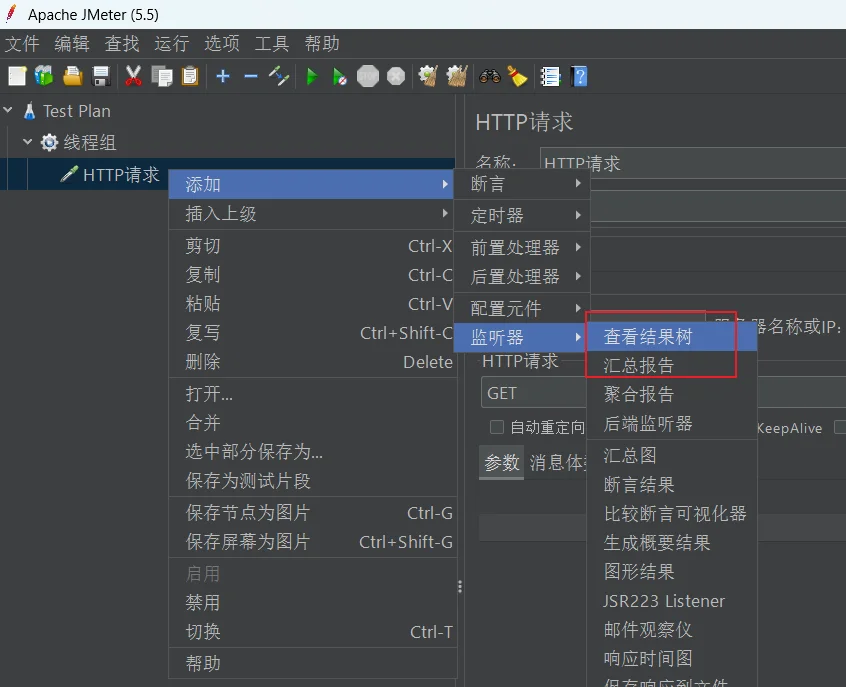Click the Cut scissors icon
Viewport: 846px width, 687px height.
coord(133,76)
